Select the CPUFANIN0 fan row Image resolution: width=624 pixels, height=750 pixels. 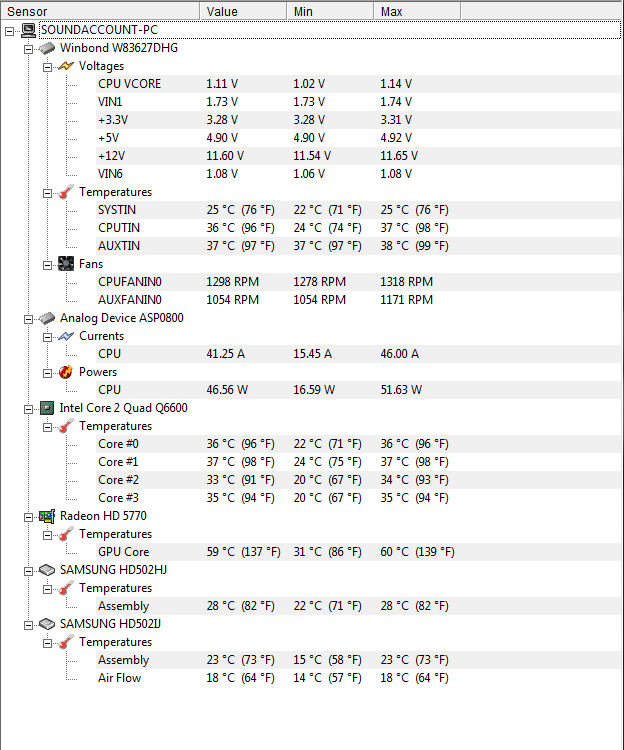[360, 282]
